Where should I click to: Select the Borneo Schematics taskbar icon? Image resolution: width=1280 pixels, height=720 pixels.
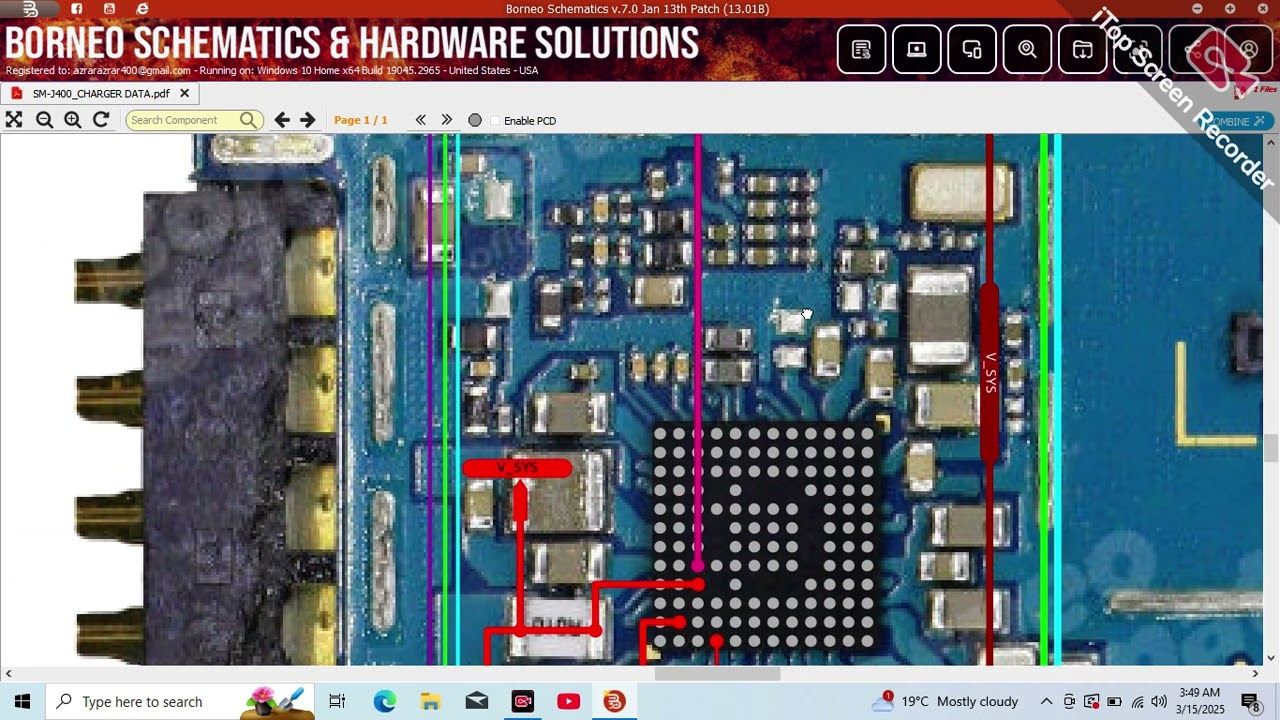click(x=614, y=701)
